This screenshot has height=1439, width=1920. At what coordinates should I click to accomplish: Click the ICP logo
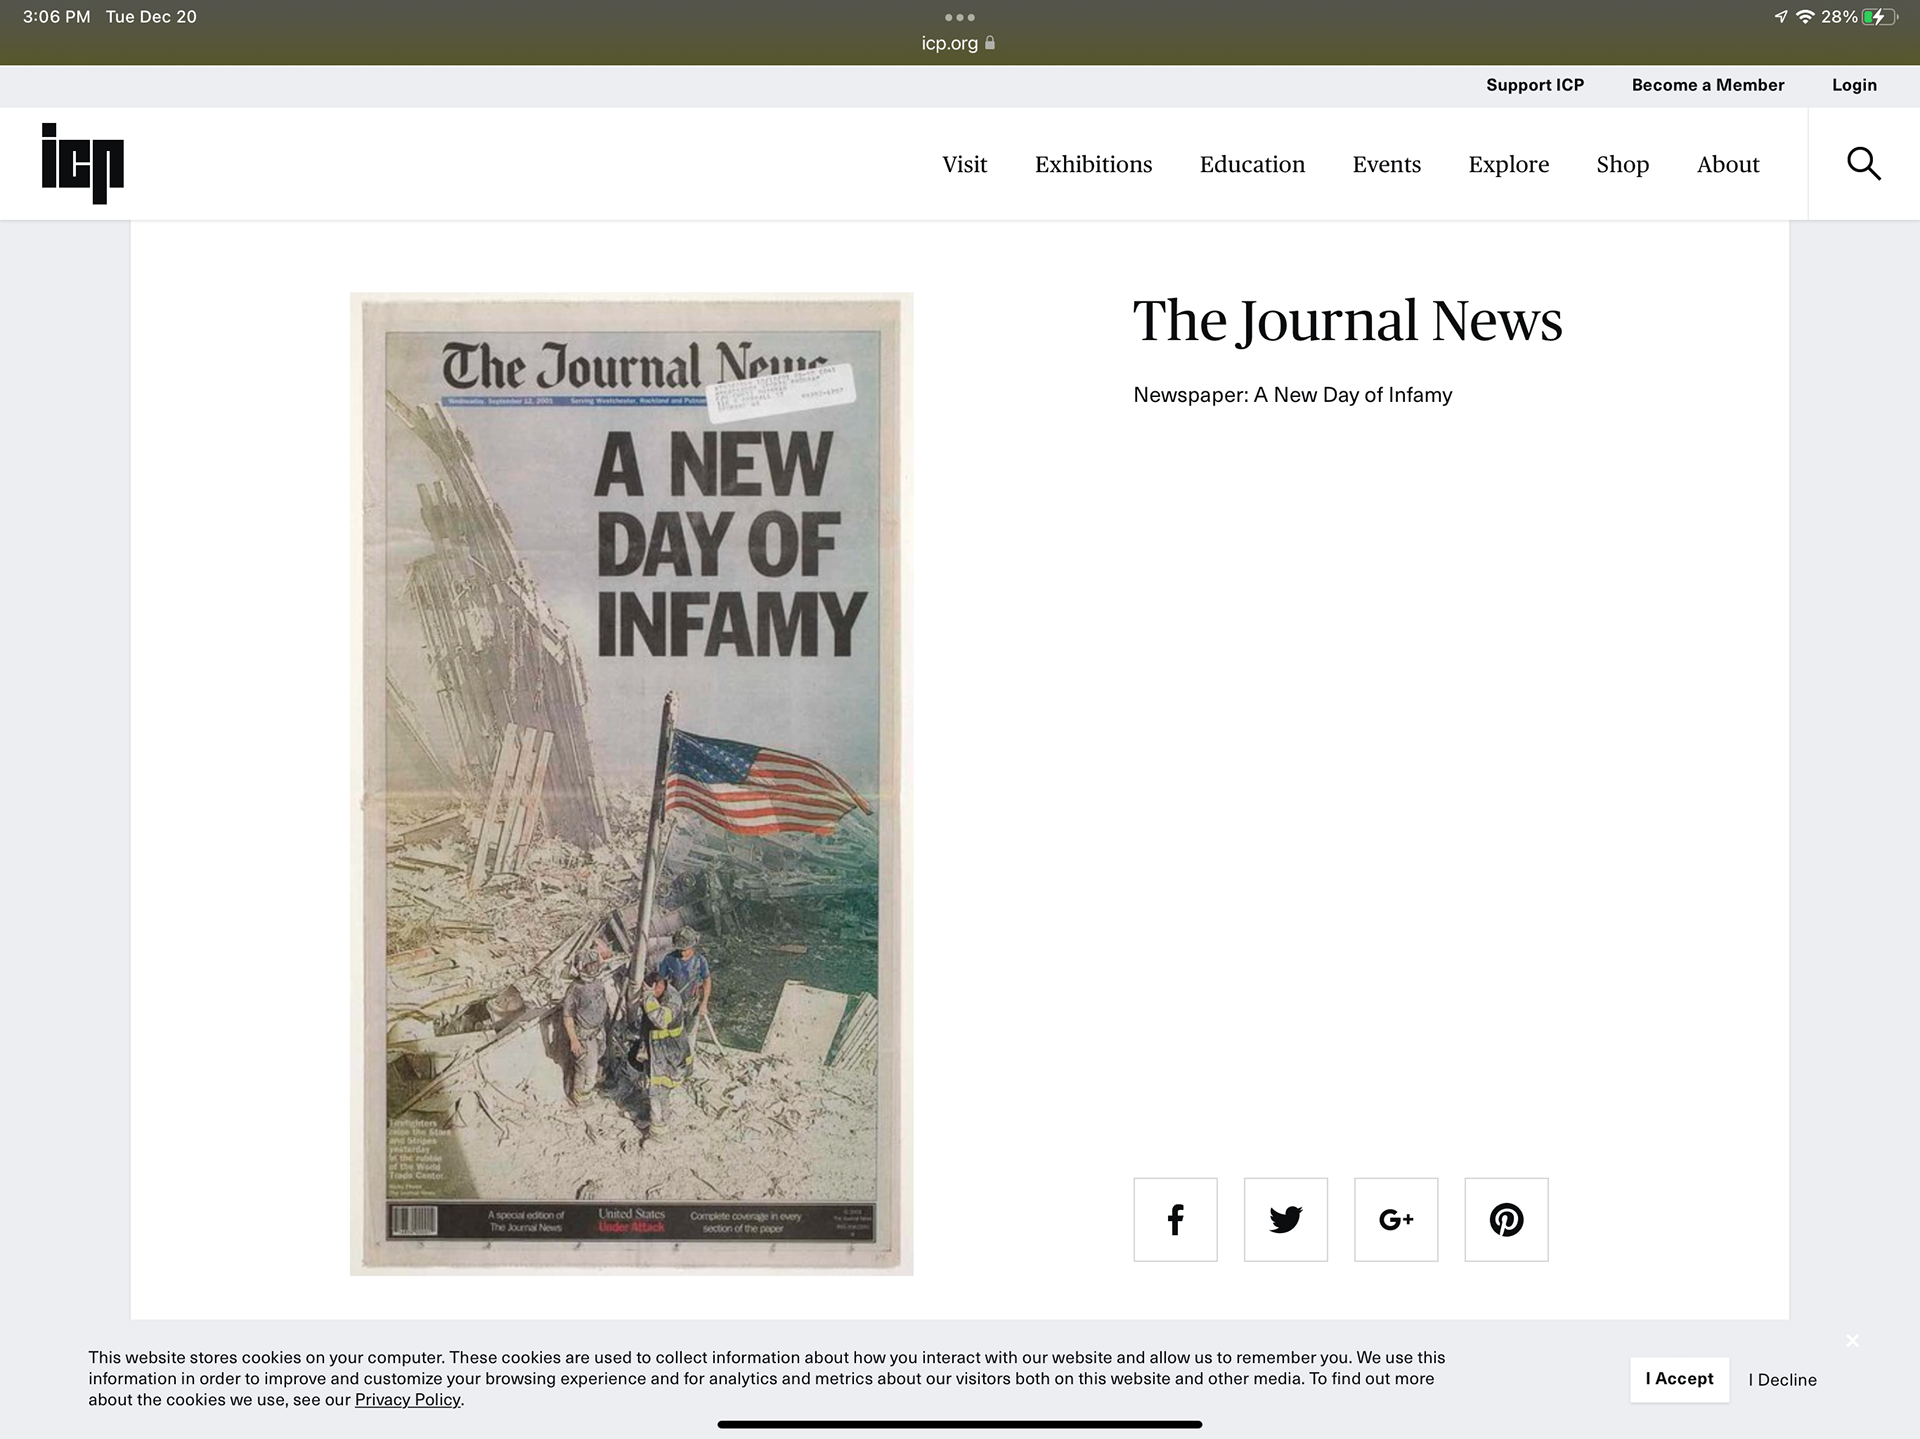tap(82, 163)
